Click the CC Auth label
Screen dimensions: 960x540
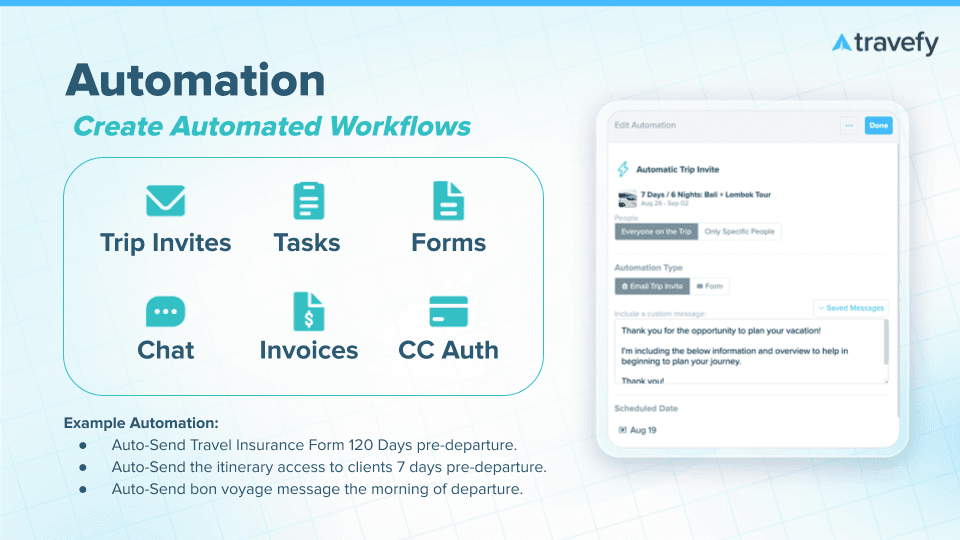448,350
